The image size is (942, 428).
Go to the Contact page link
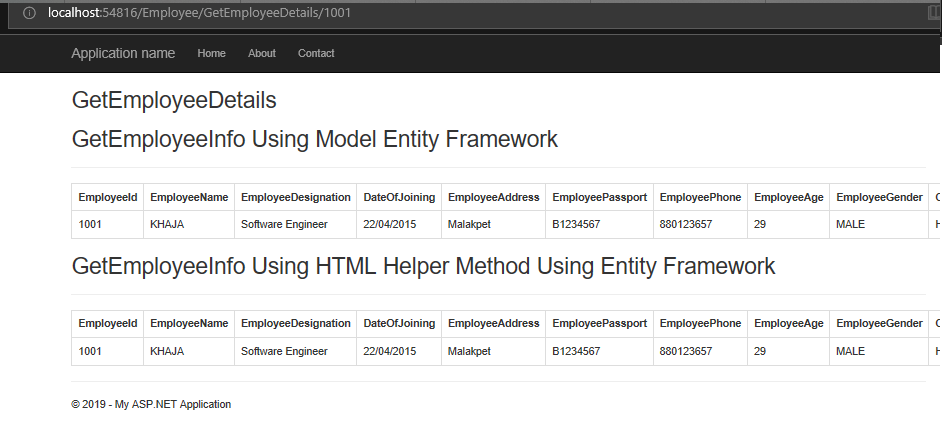point(316,54)
